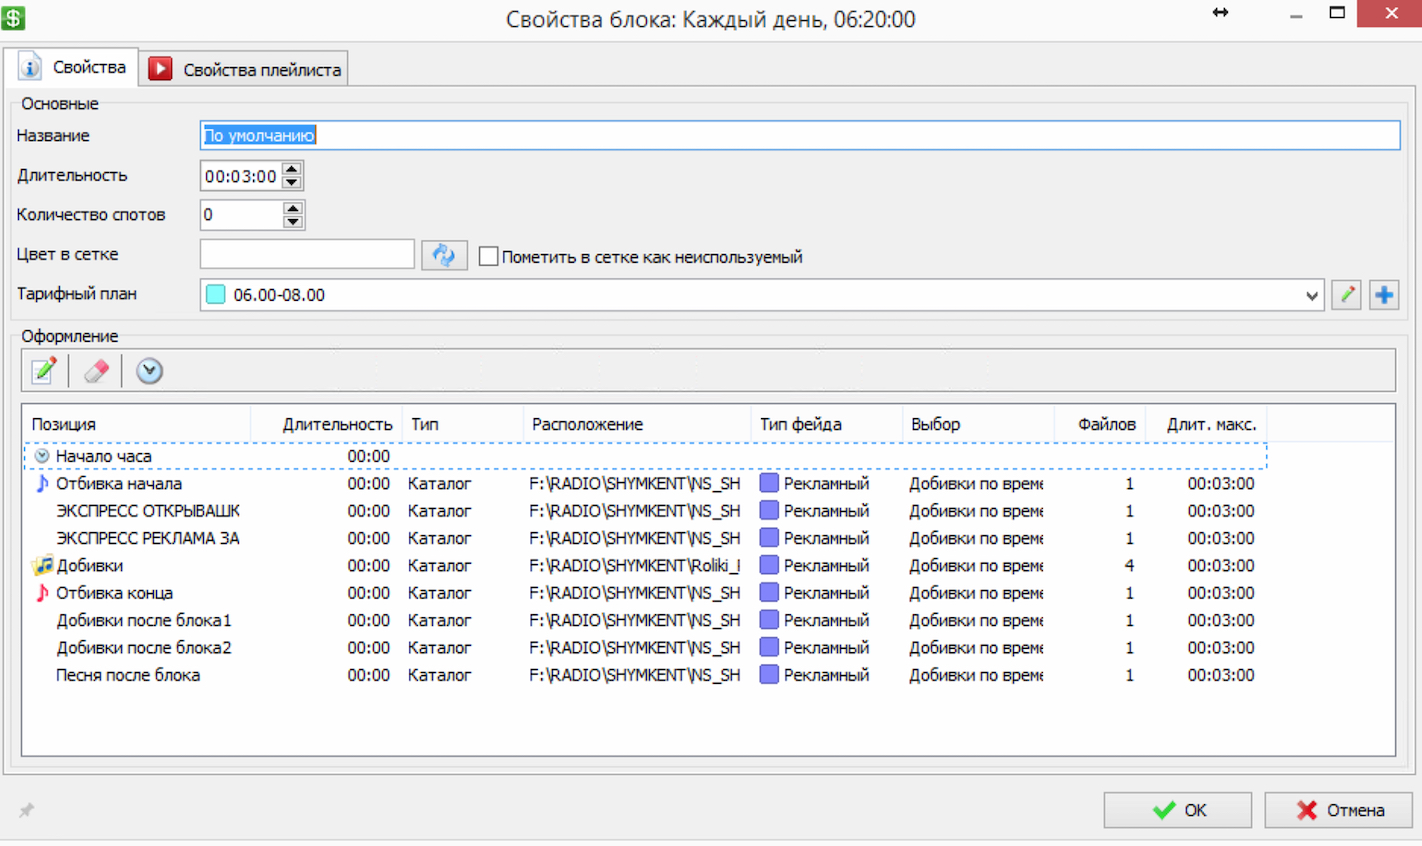This screenshot has height=846, width=1422.
Task: Click the 06.00-08.00 tariff plan value
Action: [279, 295]
